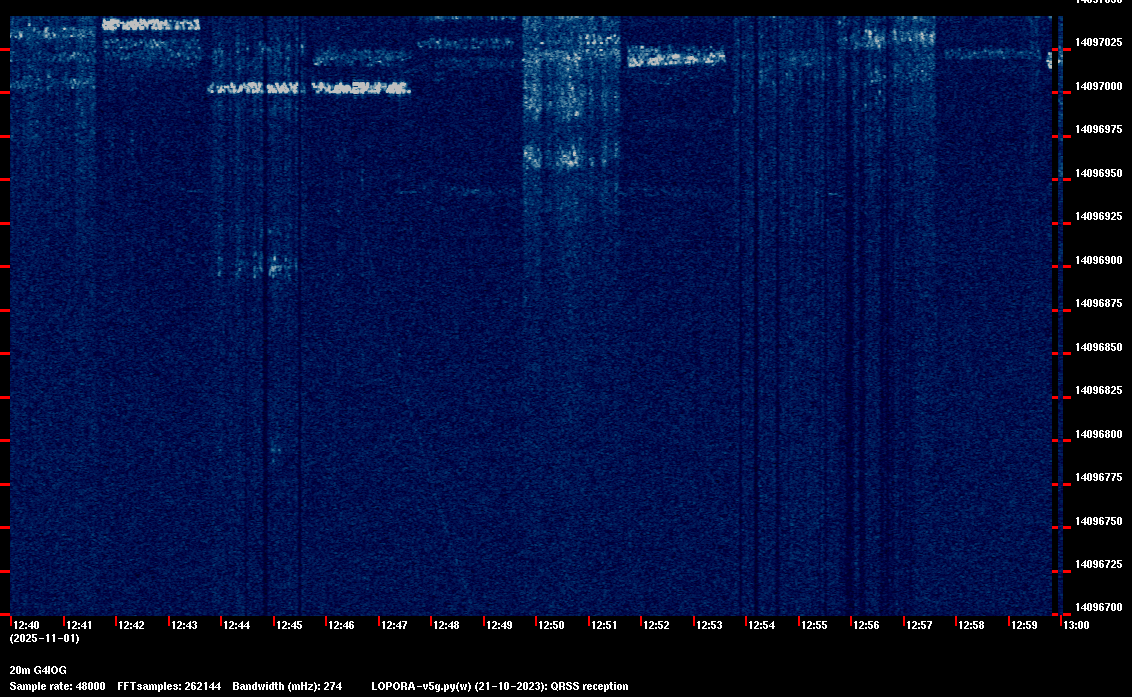Select the 14097025 frequency label
This screenshot has height=697, width=1132.
pos(1099,43)
